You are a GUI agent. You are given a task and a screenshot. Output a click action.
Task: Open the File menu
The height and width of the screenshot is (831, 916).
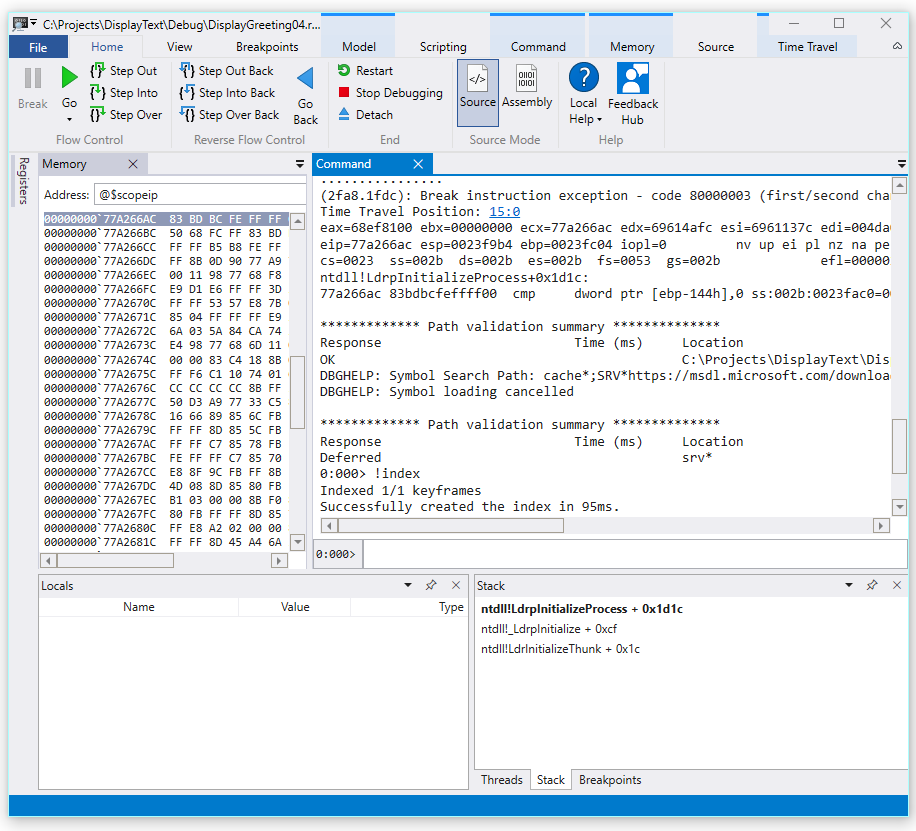38,46
